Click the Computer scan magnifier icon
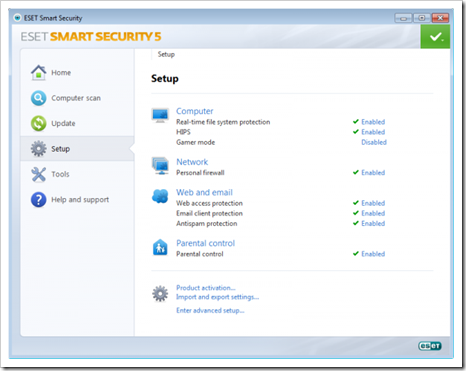 point(39,98)
